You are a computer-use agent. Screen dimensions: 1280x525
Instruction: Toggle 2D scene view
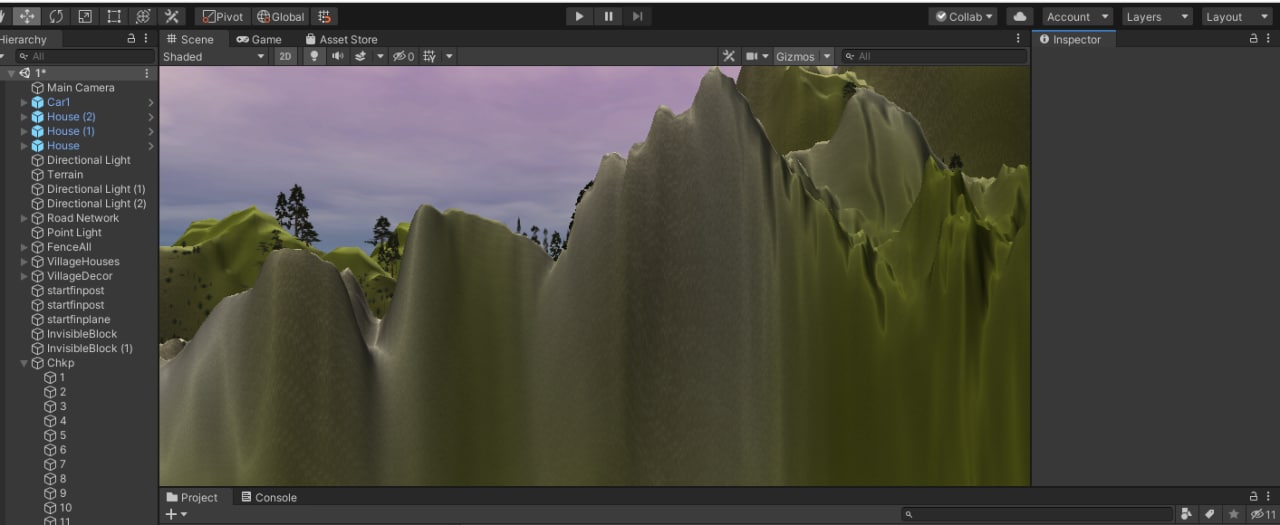(285, 56)
